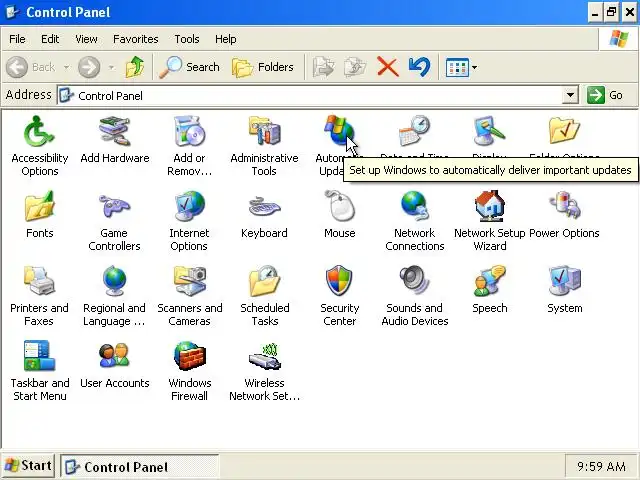The height and width of the screenshot is (480, 640).
Task: Select Add or Remove Programs icon
Action: 189,131
